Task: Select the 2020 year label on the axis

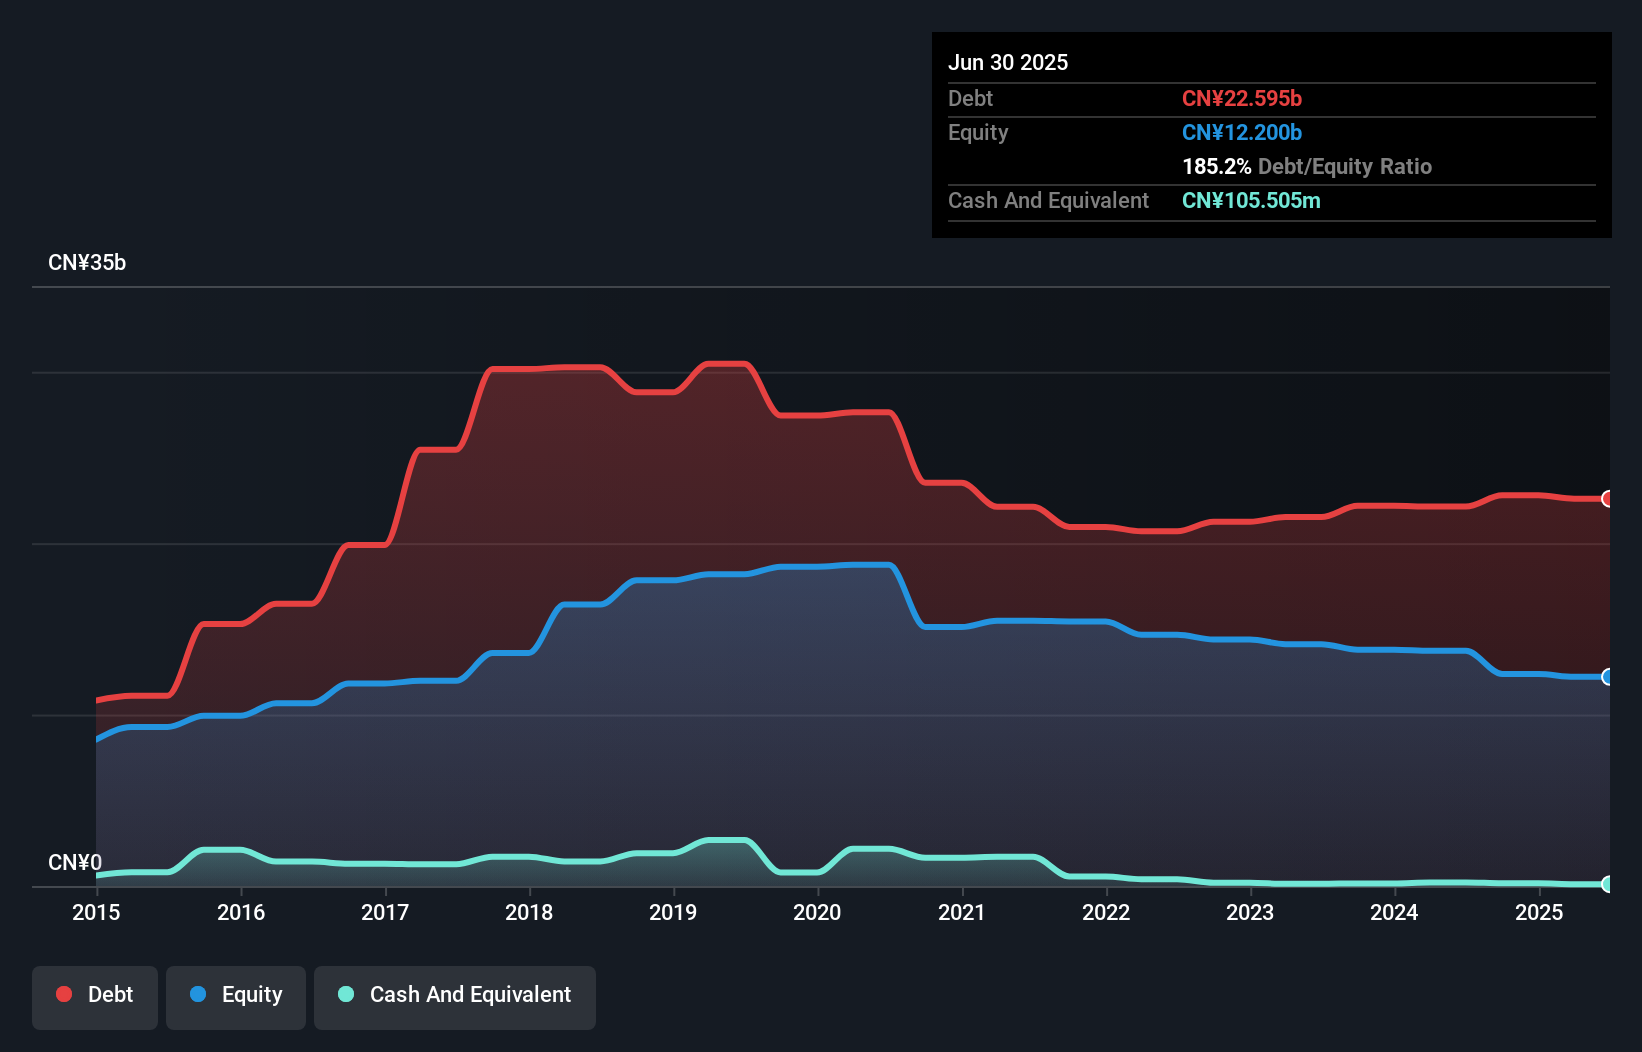Action: [x=817, y=912]
